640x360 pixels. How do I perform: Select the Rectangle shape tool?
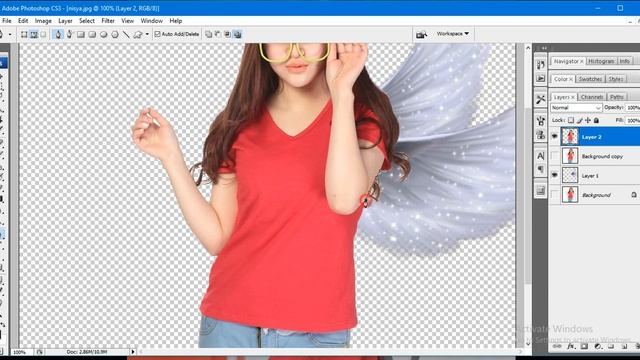point(81,35)
